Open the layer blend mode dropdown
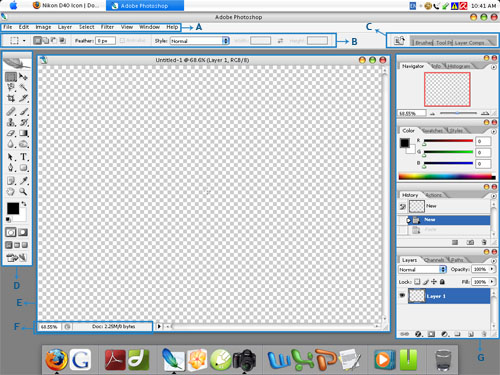This screenshot has width=500, height=375. coord(422,269)
